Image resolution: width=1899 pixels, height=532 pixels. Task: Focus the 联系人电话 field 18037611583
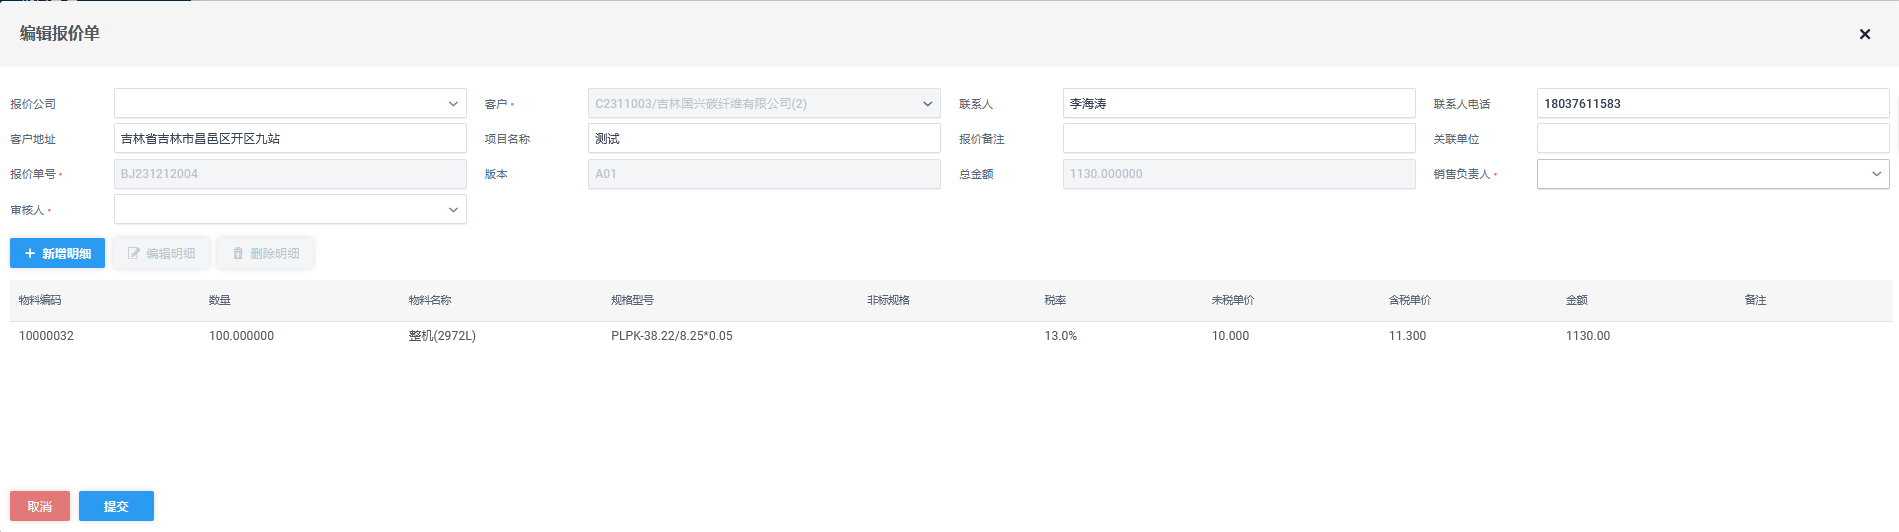pyautogui.click(x=1713, y=103)
